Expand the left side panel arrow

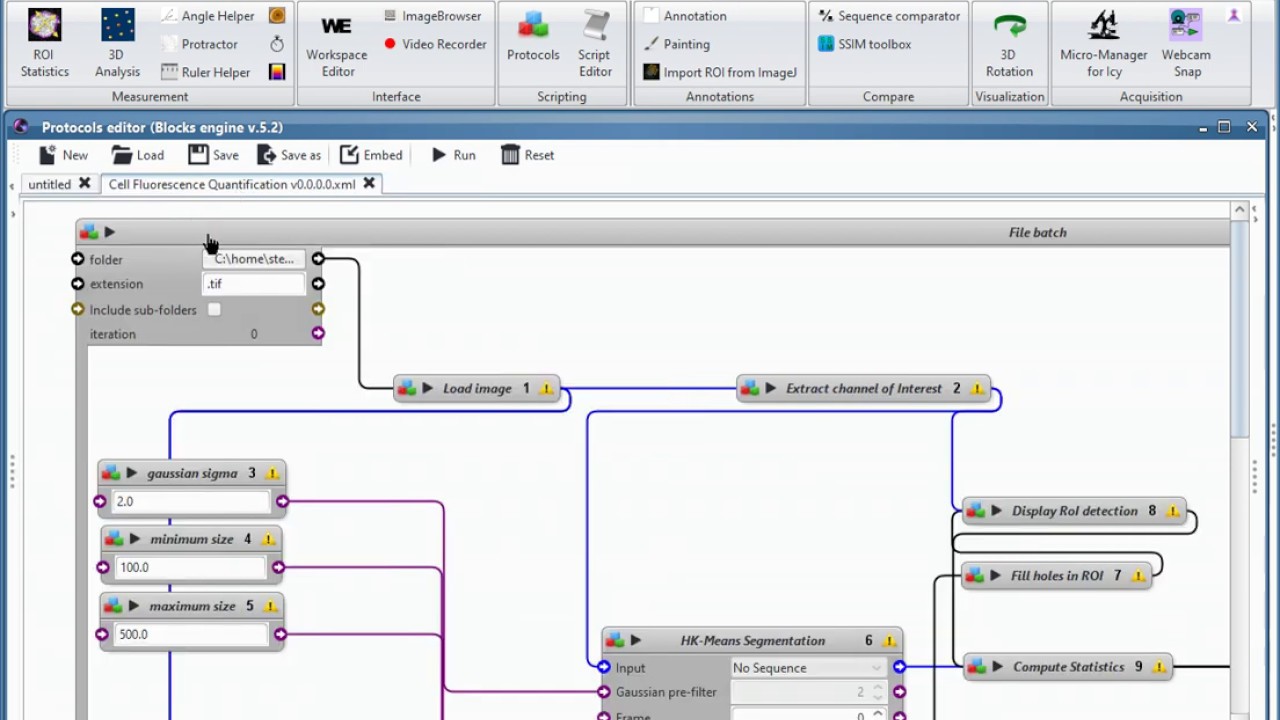[x=13, y=214]
